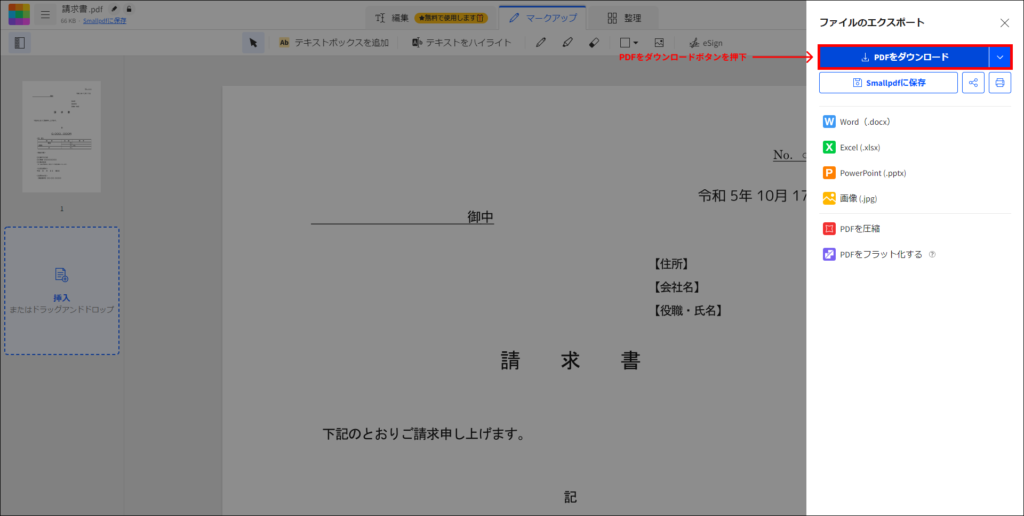Select page 1 thumbnail

(61, 137)
